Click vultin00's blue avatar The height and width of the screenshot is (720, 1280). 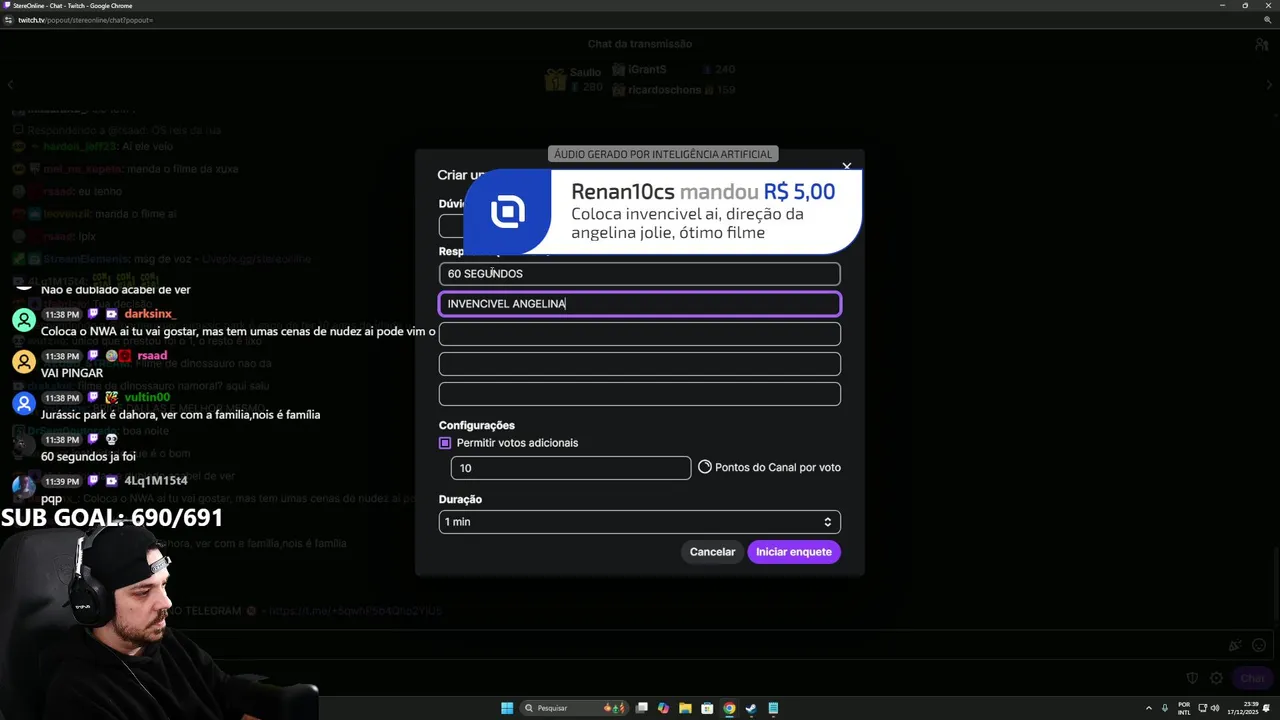(24, 404)
